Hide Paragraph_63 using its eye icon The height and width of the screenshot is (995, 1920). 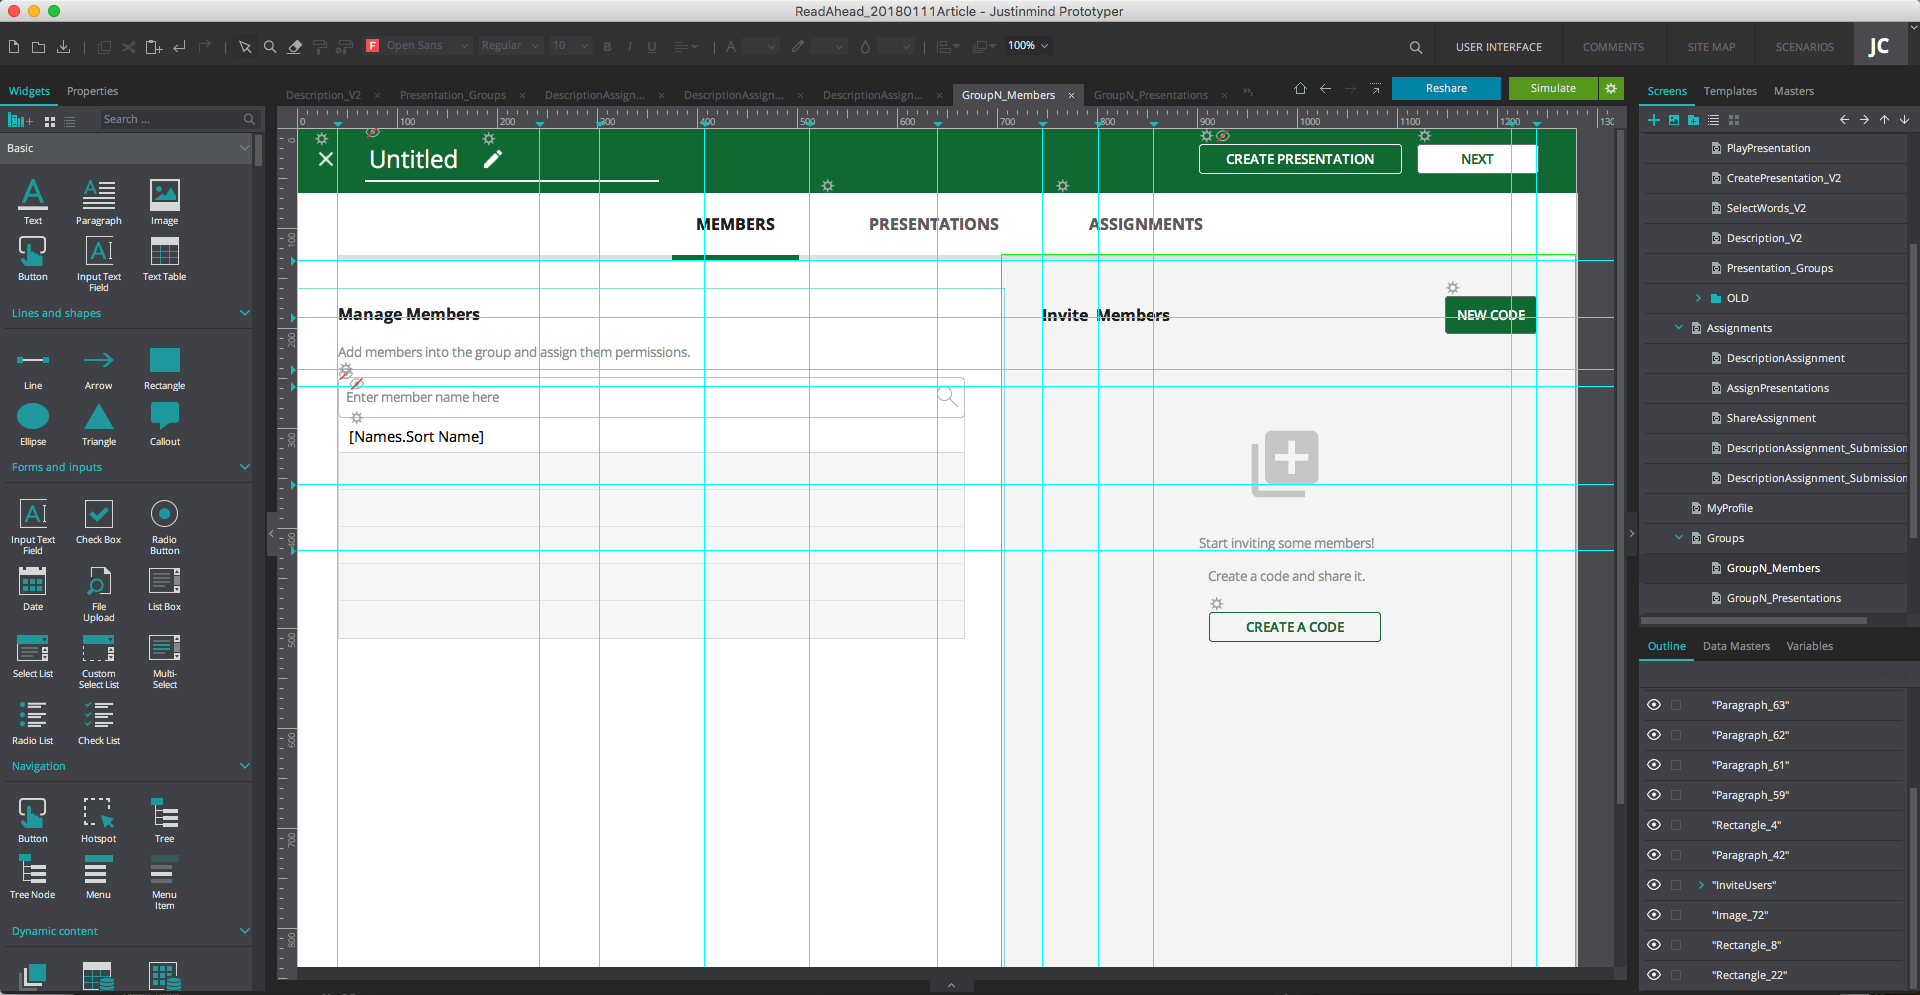[x=1654, y=705]
